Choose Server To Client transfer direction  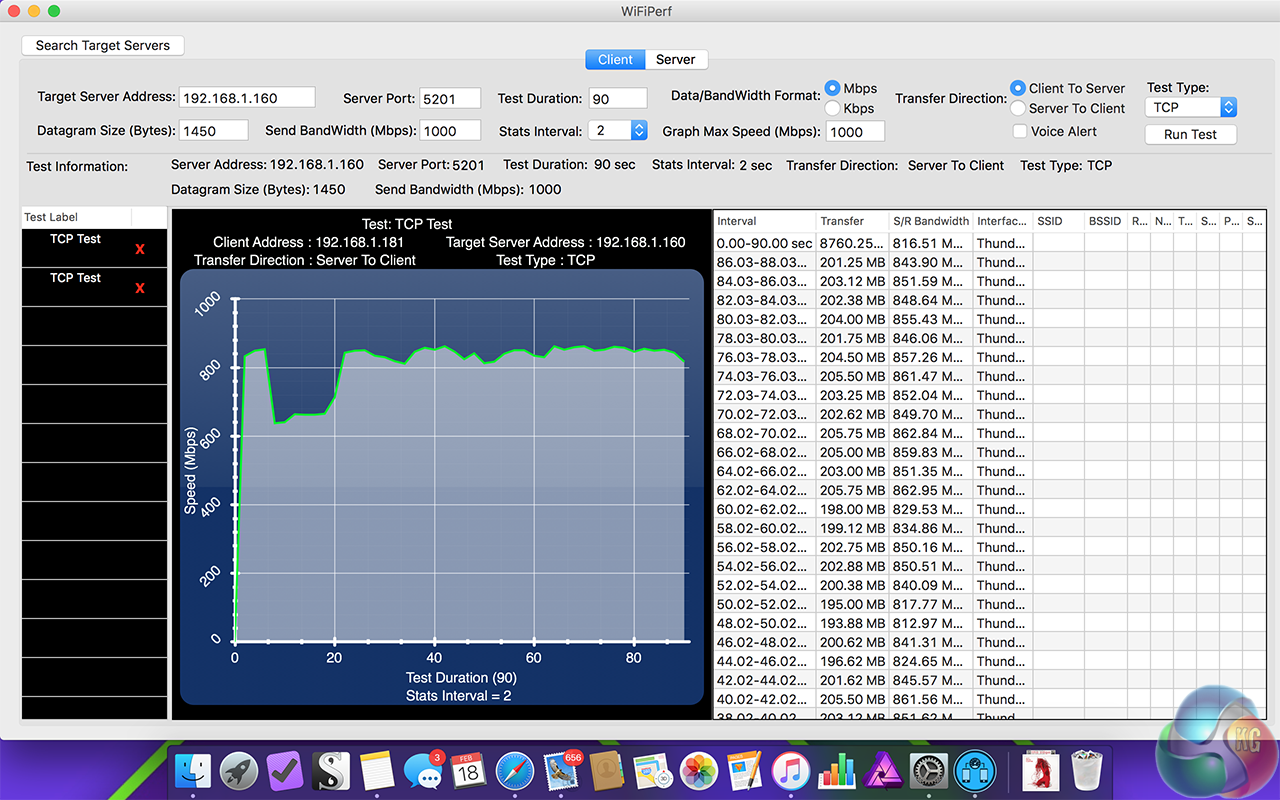(x=1018, y=108)
